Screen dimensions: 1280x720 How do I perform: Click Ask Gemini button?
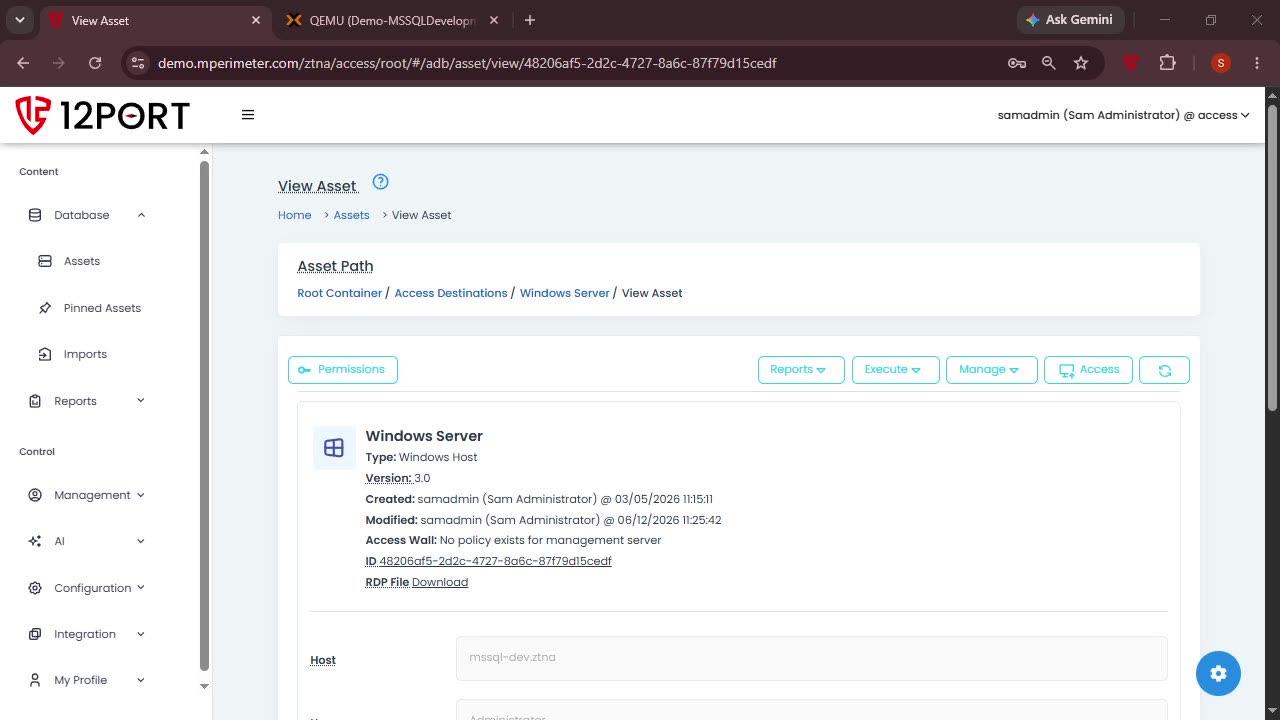click(x=1070, y=20)
